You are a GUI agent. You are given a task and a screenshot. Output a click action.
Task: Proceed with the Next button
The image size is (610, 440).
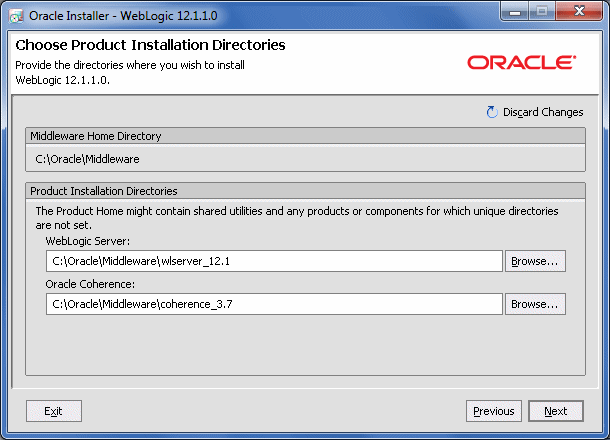[x=556, y=411]
